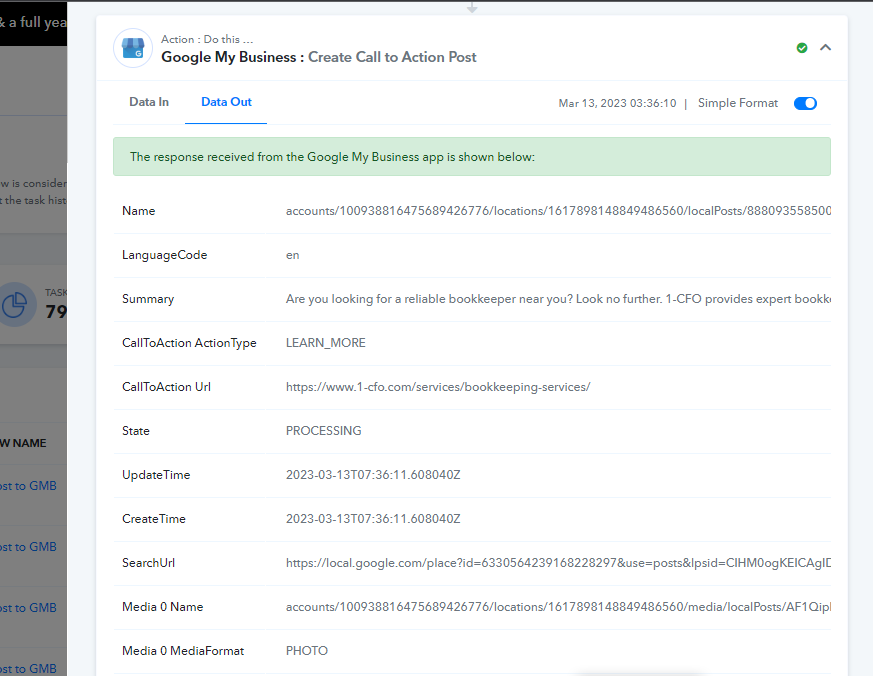
Task: Click the Name value accounts path
Action: pos(558,211)
